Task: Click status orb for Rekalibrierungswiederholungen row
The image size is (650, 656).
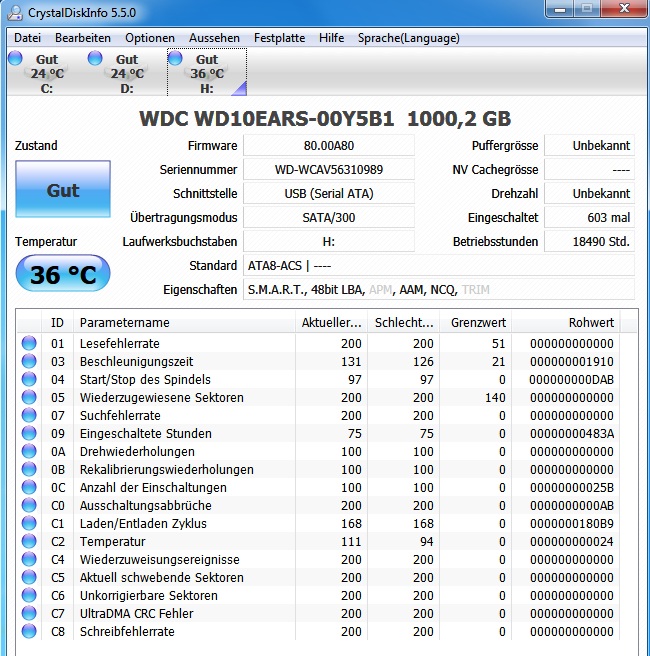Action: [x=29, y=469]
